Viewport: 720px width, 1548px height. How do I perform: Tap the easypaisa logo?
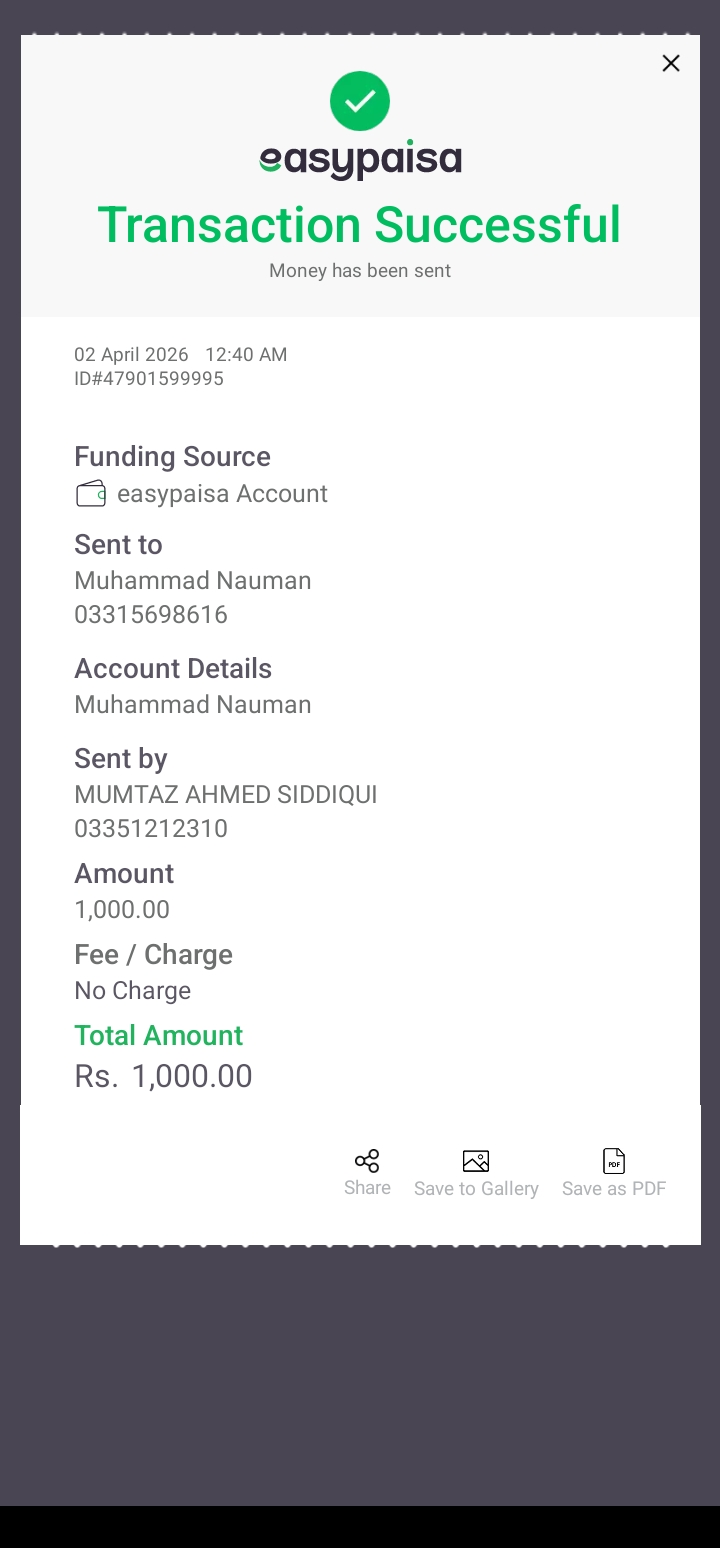pyautogui.click(x=360, y=160)
